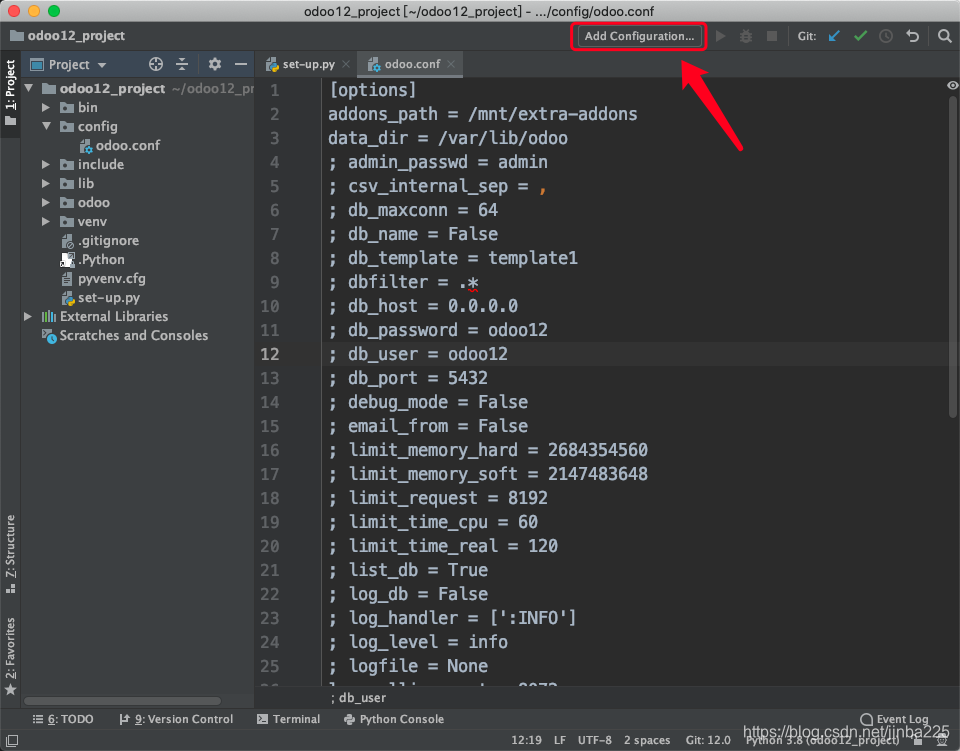Collapse all with the project toolbar icon
The height and width of the screenshot is (751, 960).
click(x=182, y=64)
